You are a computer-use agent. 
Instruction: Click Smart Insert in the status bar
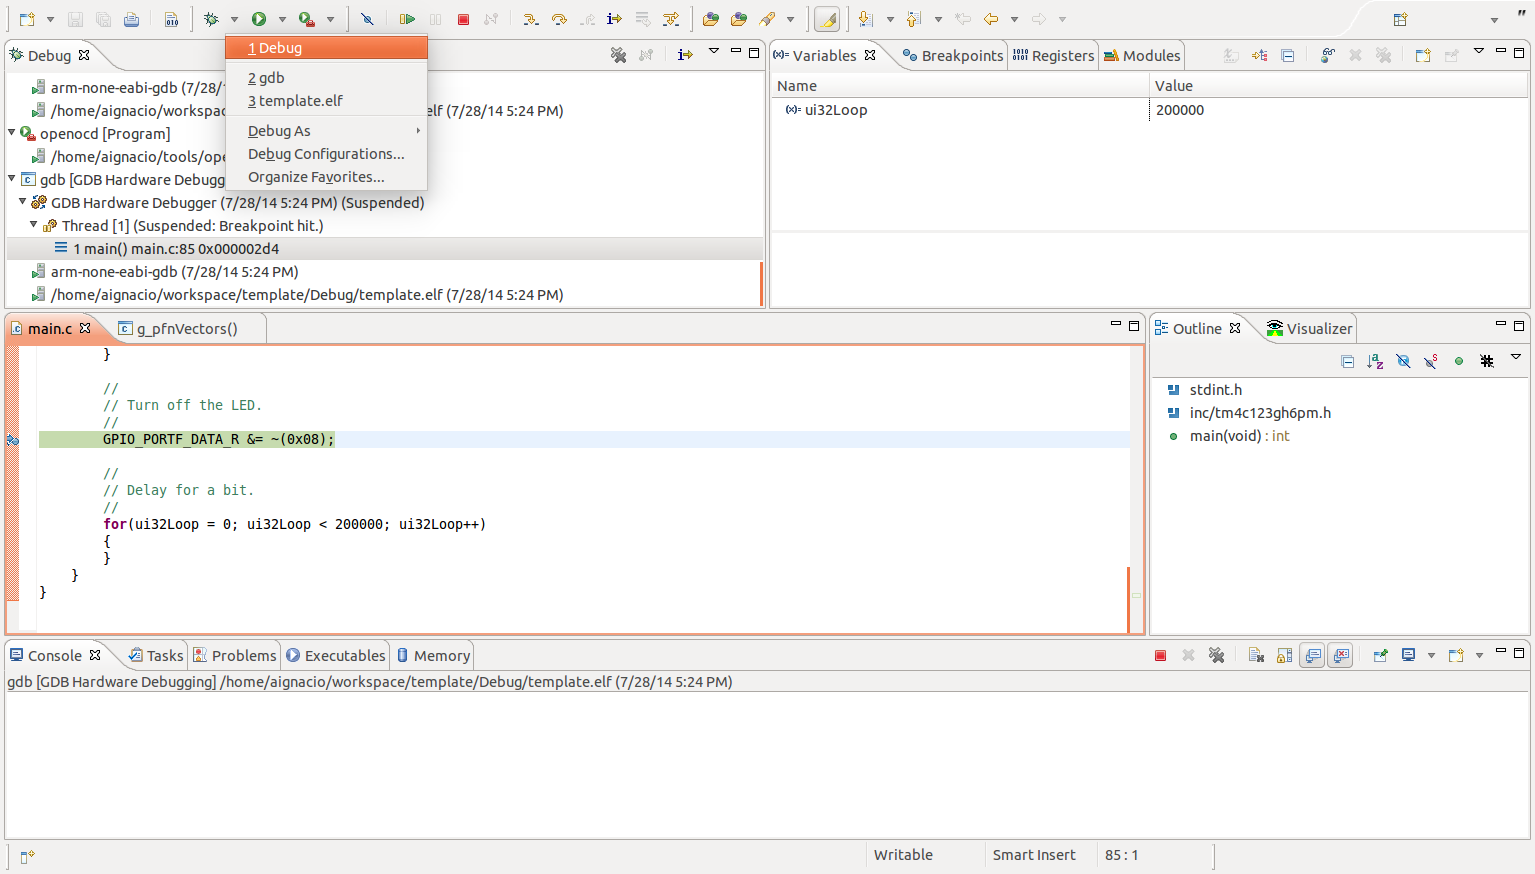click(x=1034, y=855)
